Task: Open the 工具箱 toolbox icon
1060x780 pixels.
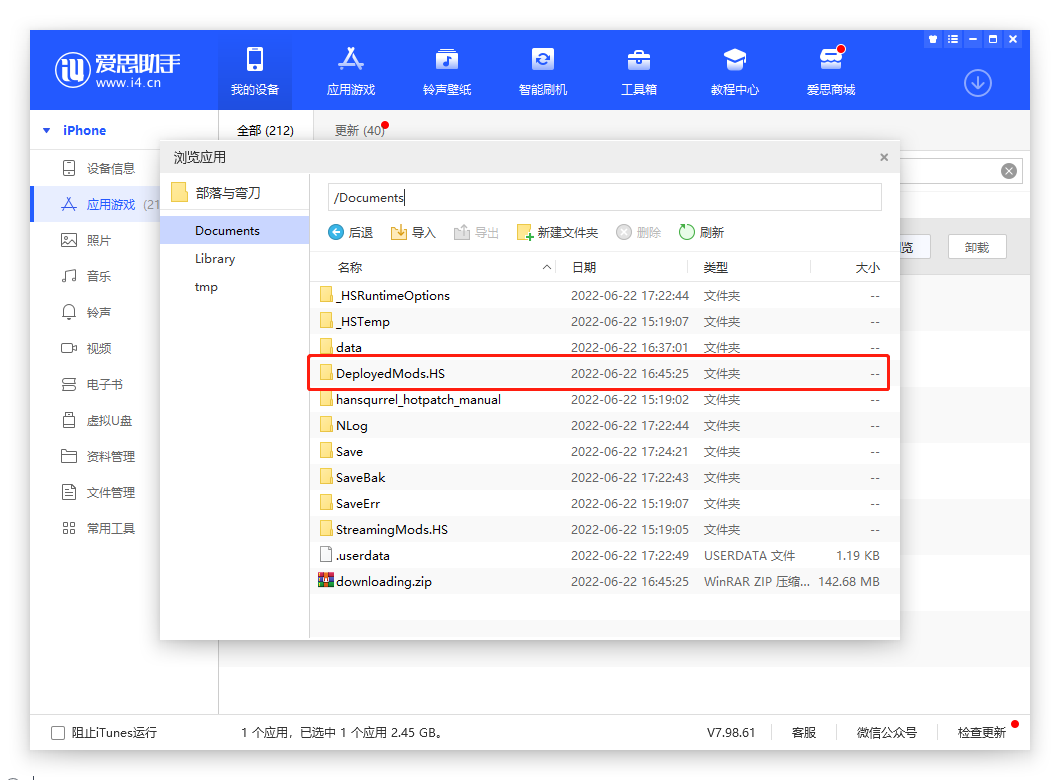Action: [639, 59]
